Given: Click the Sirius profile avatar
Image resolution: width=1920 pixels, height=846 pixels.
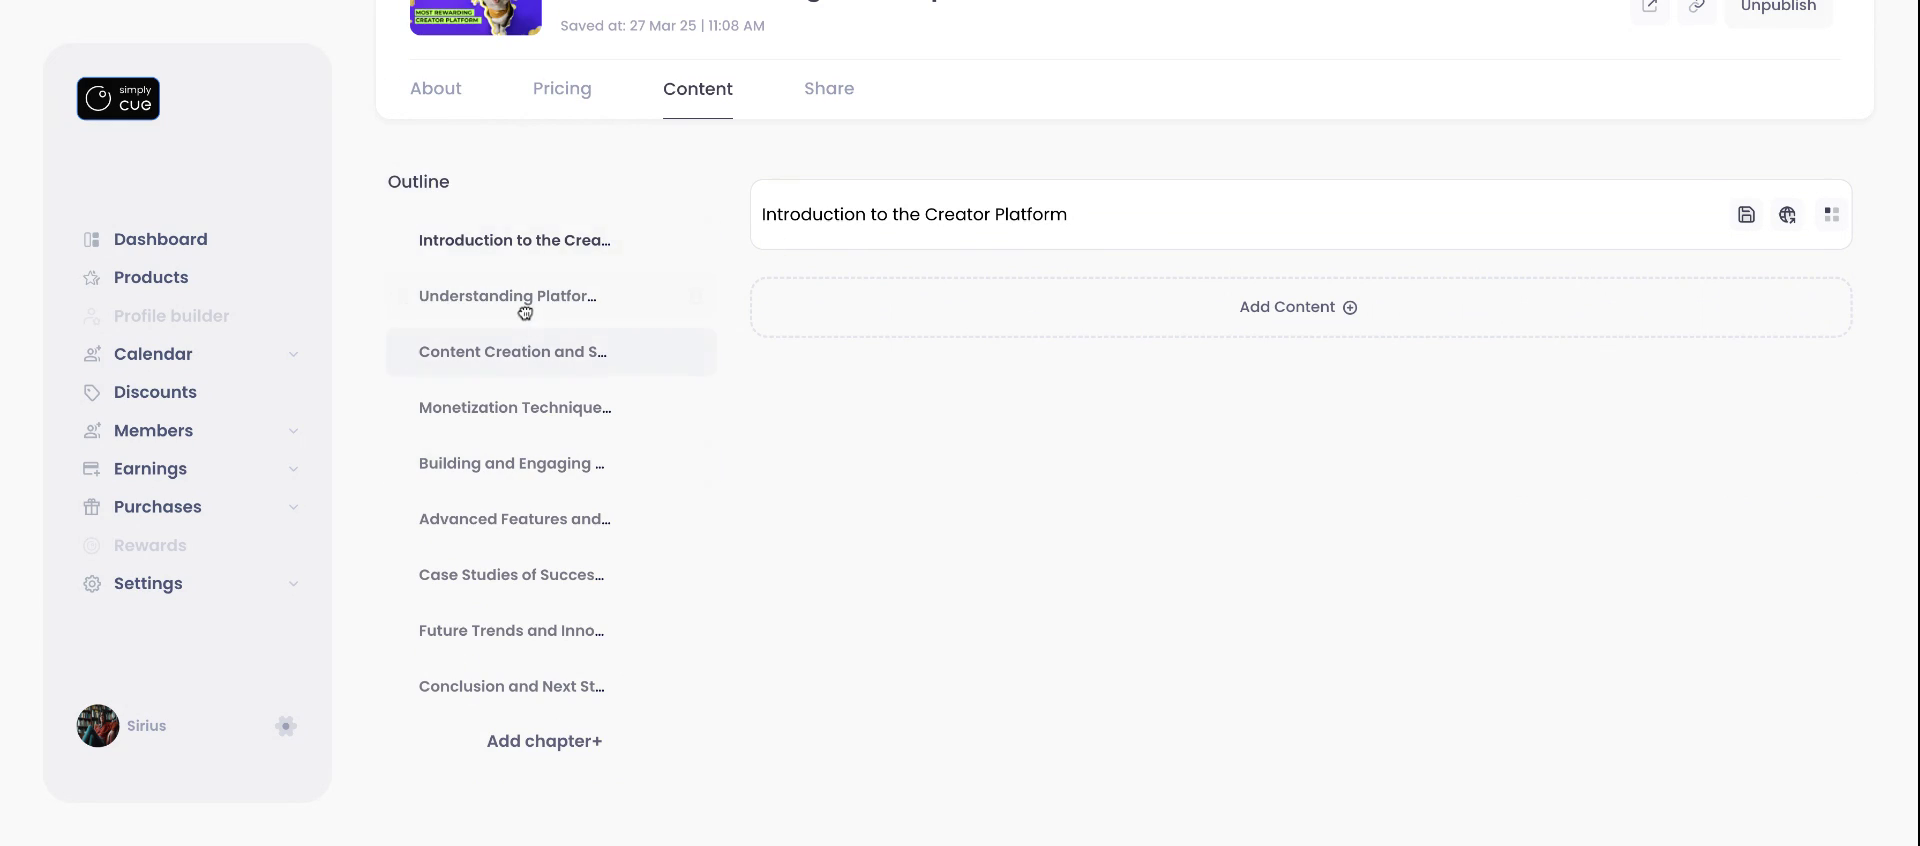Looking at the screenshot, I should pos(98,726).
